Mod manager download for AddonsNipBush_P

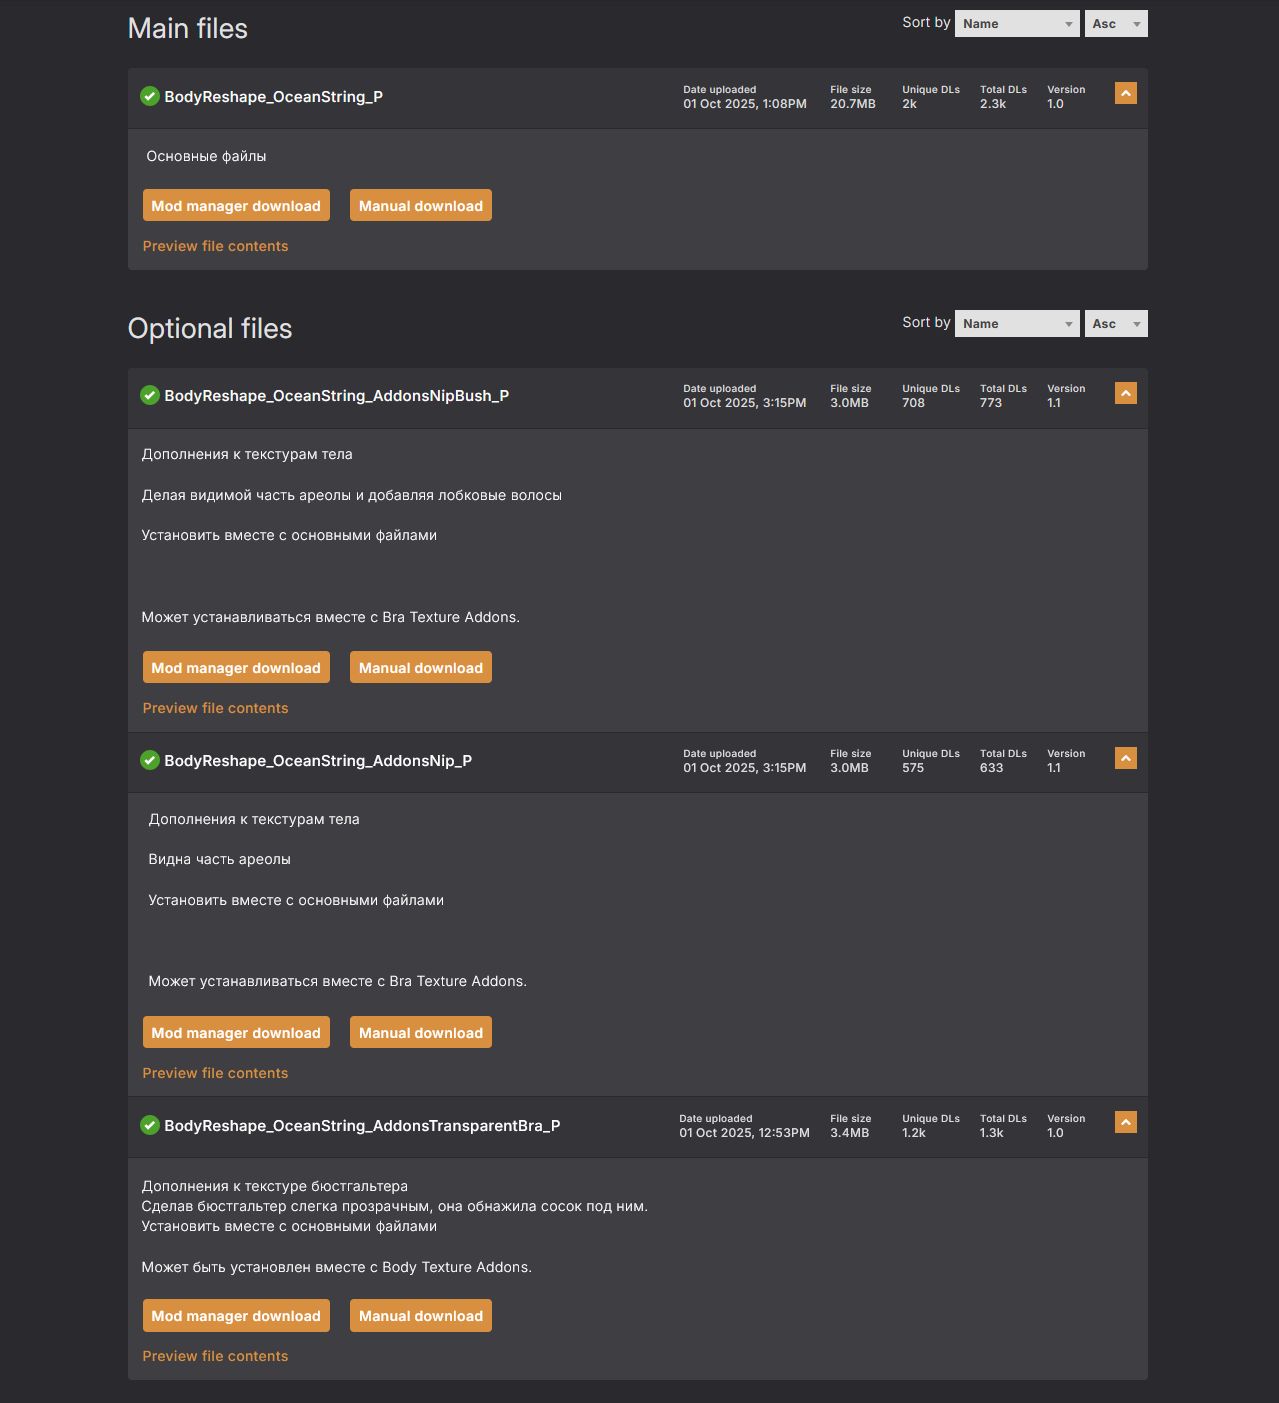236,668
